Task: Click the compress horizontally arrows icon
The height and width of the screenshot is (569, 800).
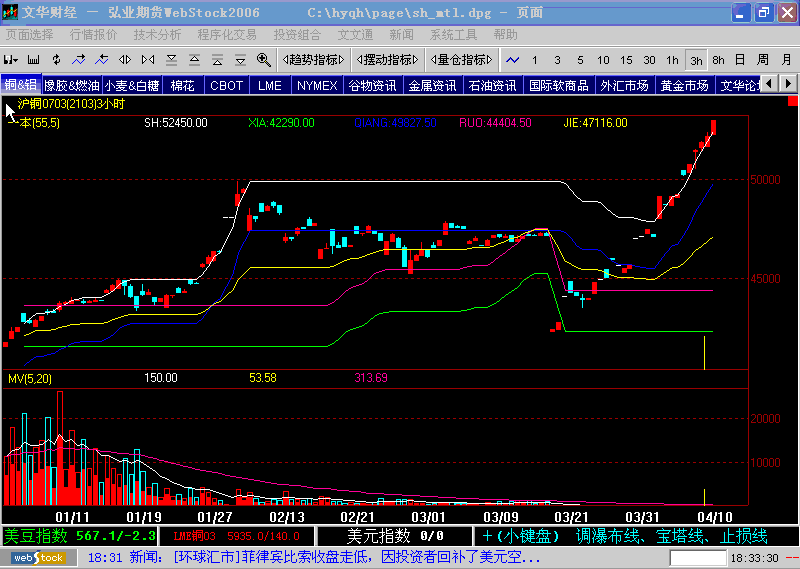Action: [148, 60]
